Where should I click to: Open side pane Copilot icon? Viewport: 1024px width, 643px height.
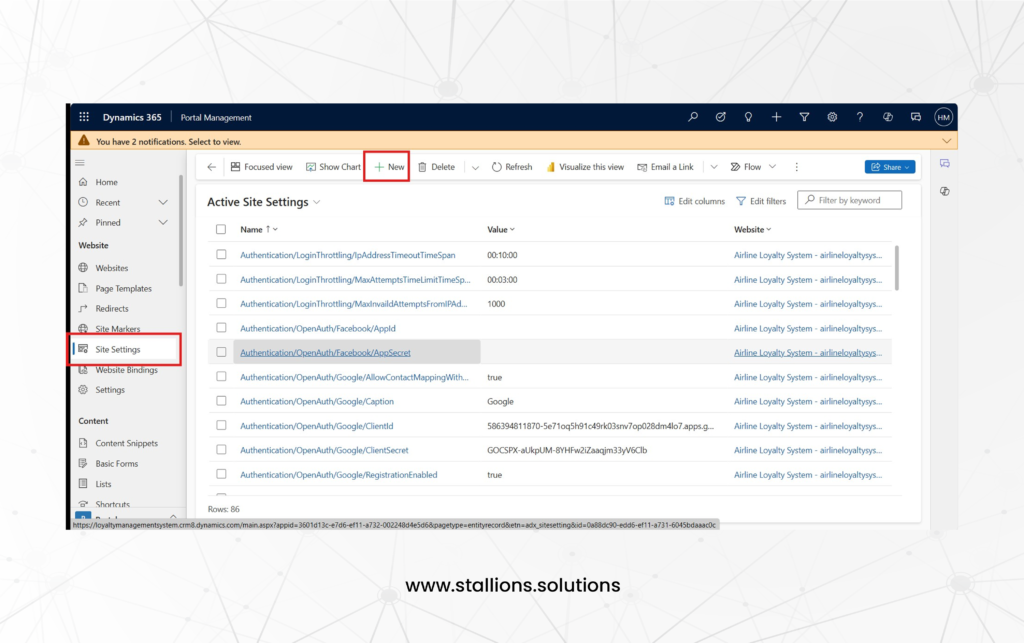(x=944, y=191)
